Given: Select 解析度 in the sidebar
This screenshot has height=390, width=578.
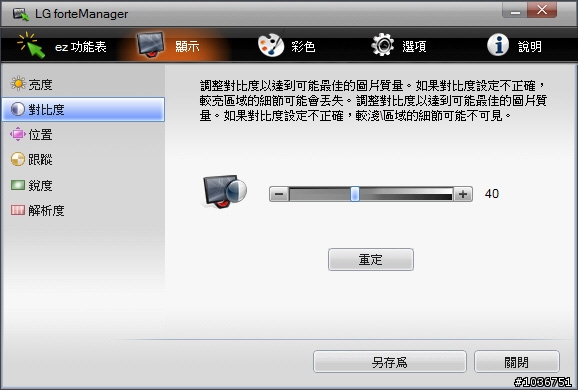Looking at the screenshot, I should 83,210.
